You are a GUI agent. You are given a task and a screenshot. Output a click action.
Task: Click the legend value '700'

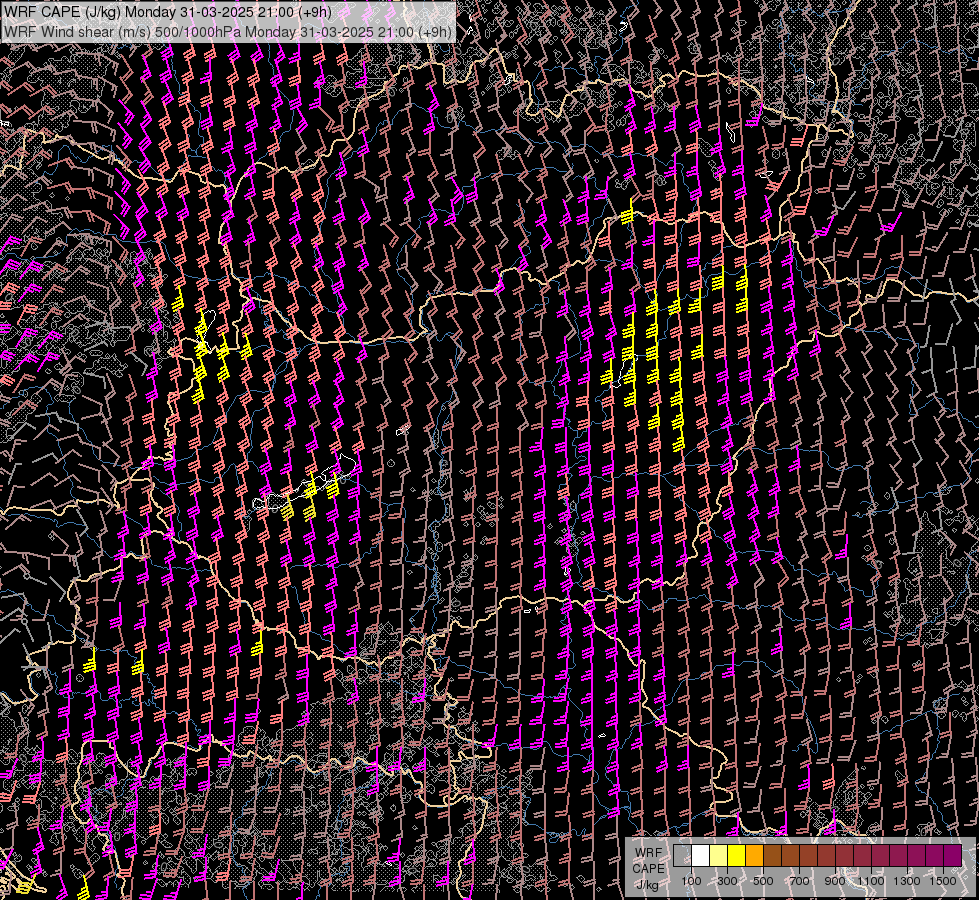799,881
